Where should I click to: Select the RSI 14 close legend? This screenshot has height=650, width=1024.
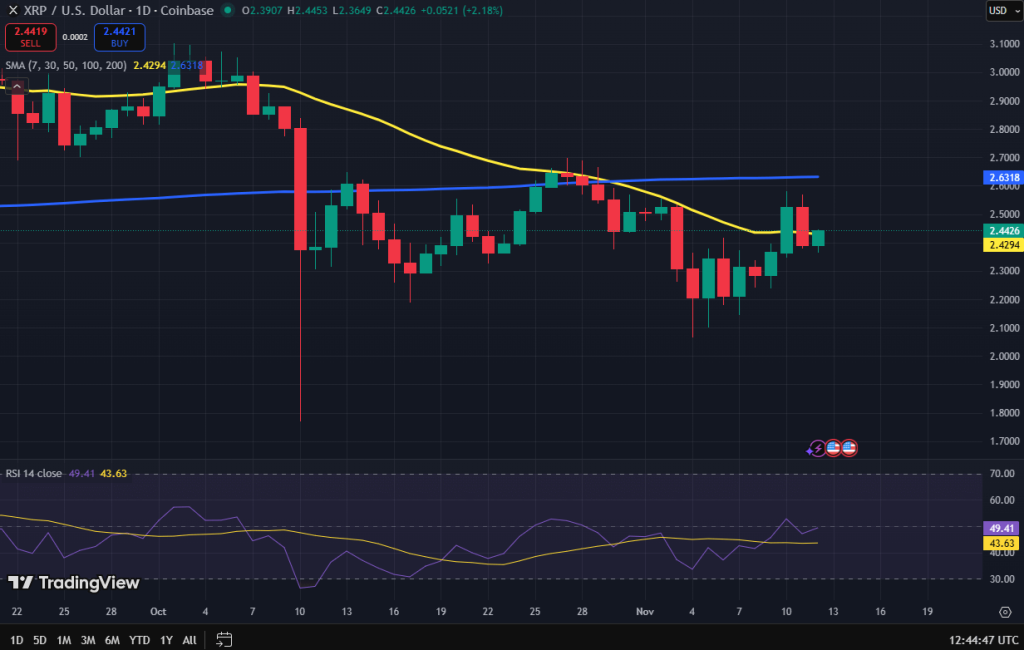tap(34, 474)
